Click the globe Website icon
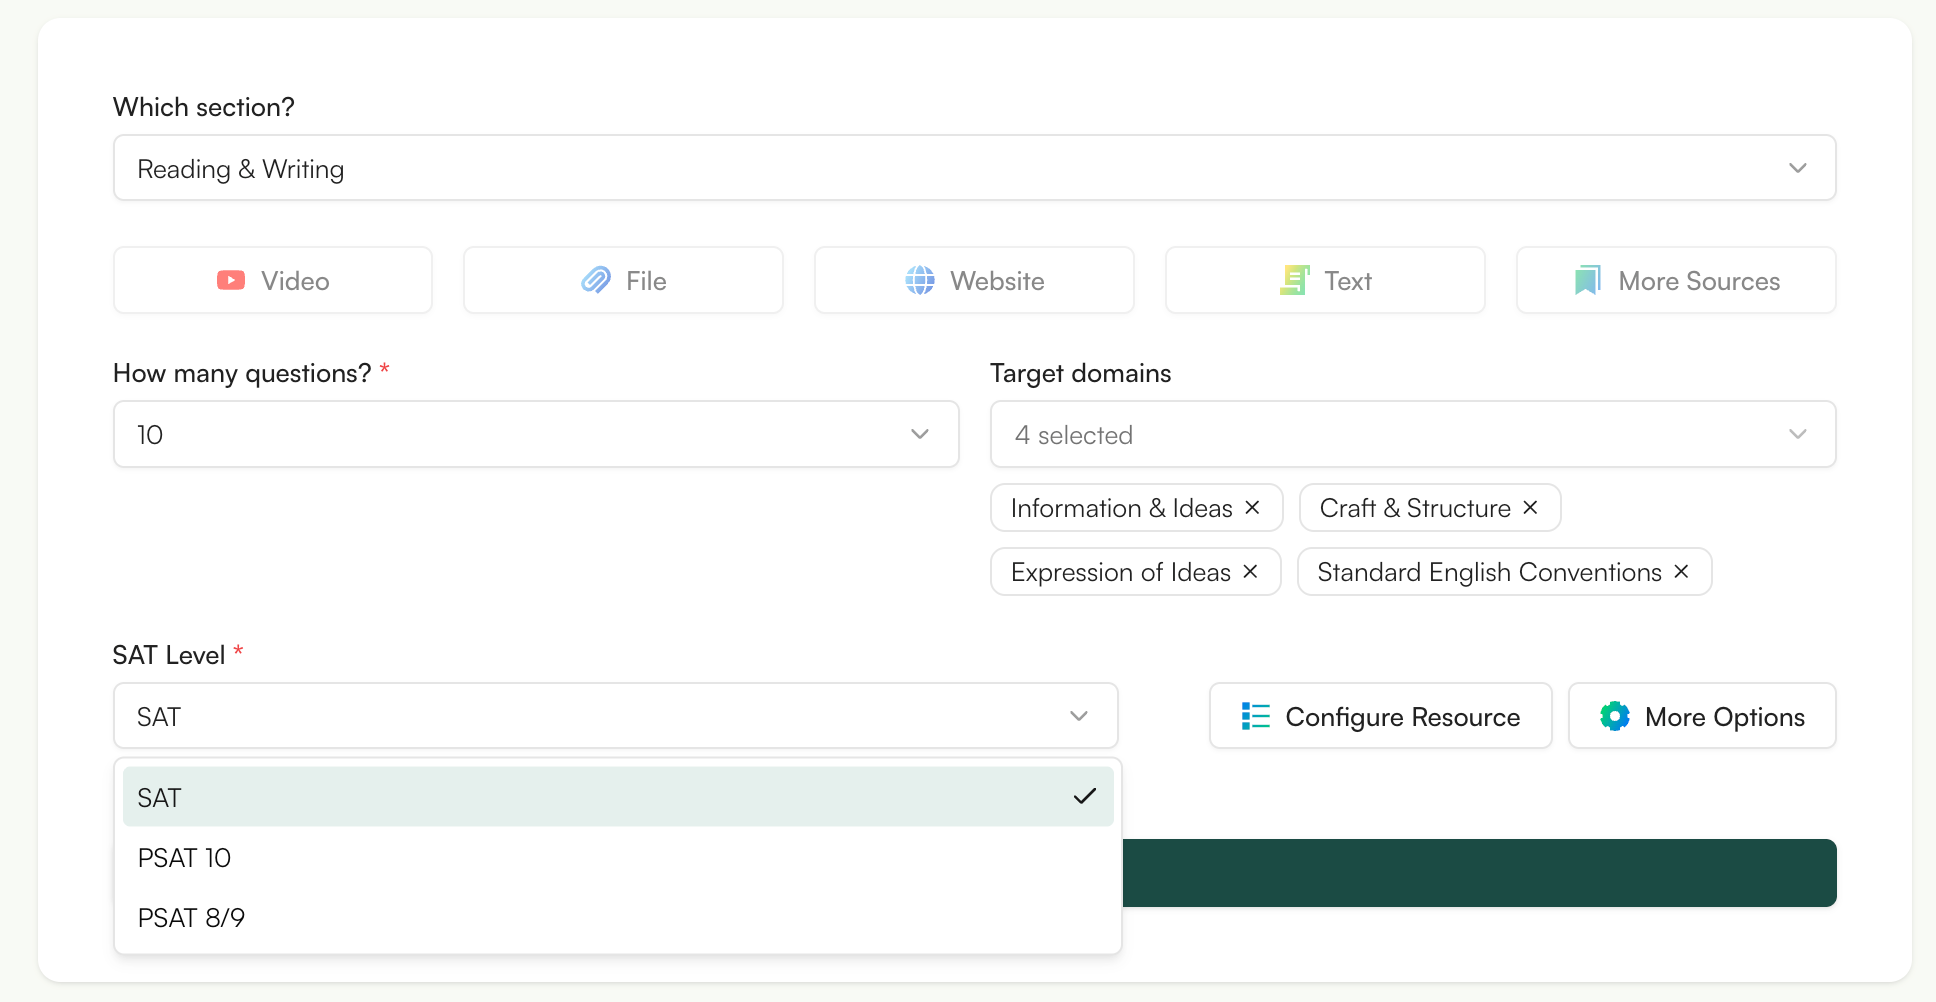 click(920, 280)
